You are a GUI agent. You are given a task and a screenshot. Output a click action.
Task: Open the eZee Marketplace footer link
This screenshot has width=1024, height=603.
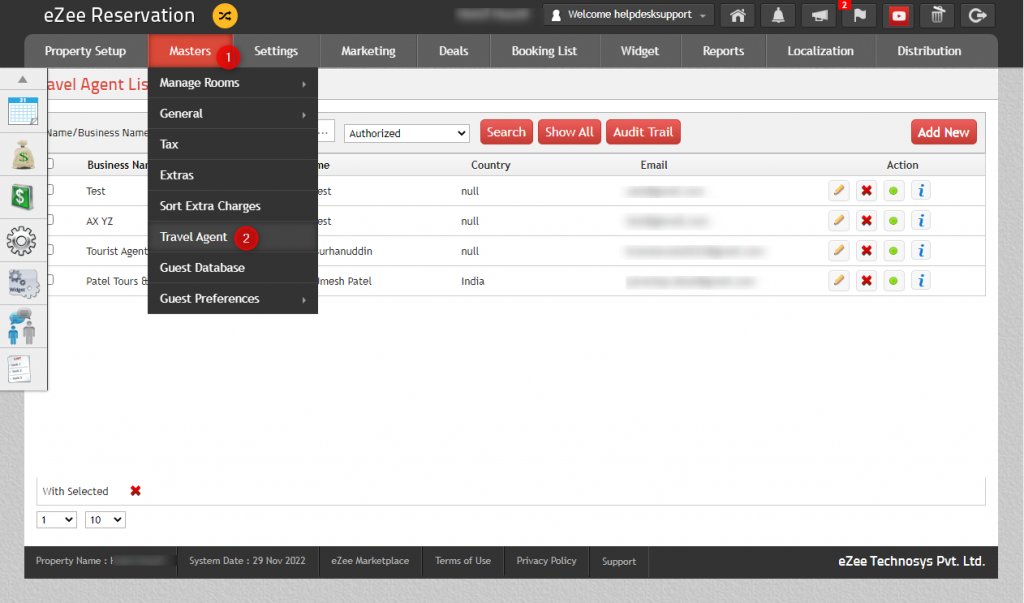tap(370, 561)
